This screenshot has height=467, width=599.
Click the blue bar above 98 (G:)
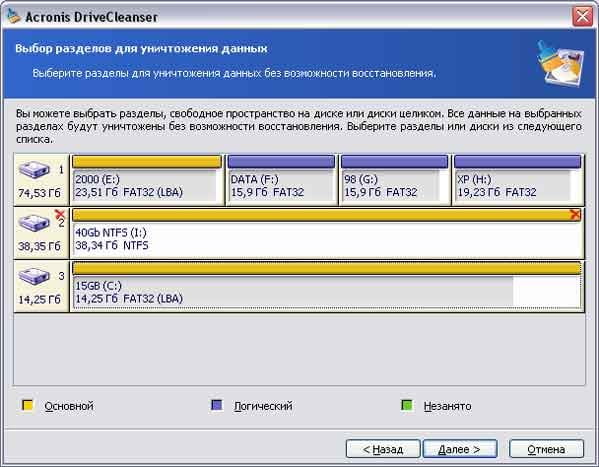click(x=394, y=162)
